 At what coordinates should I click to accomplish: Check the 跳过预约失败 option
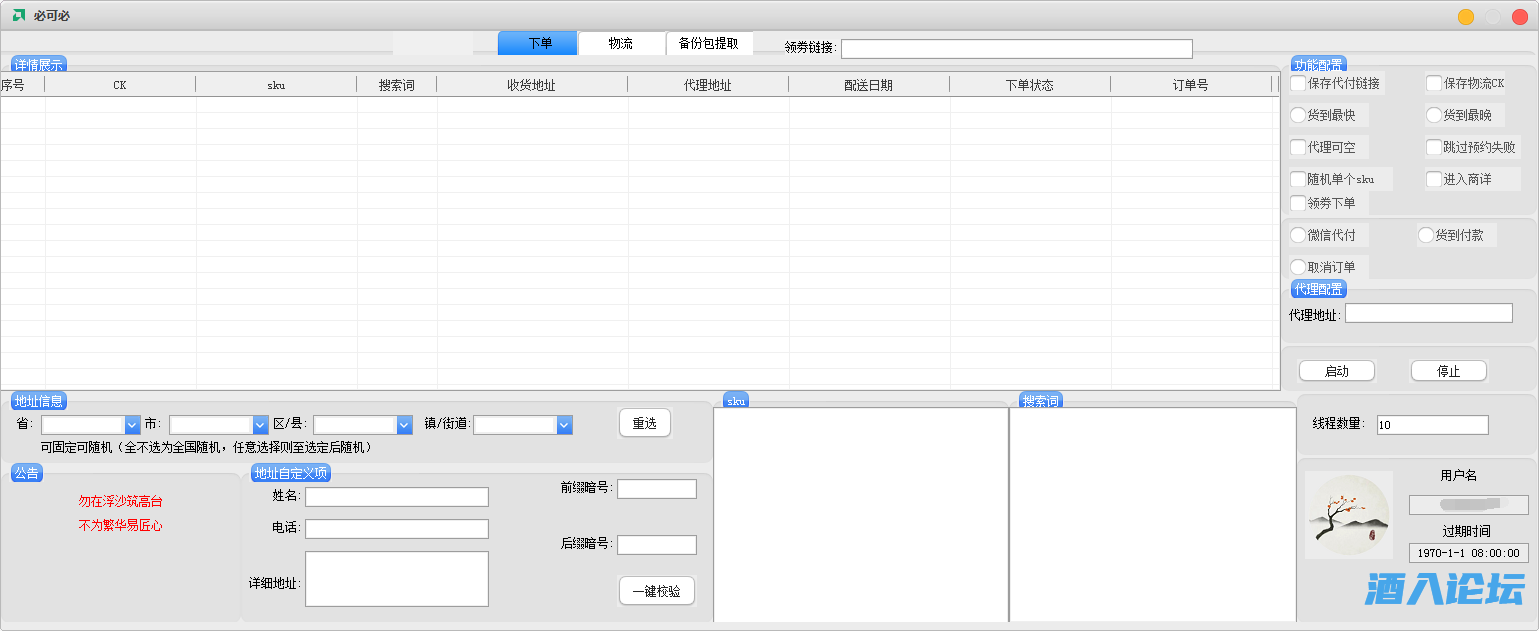1434,148
